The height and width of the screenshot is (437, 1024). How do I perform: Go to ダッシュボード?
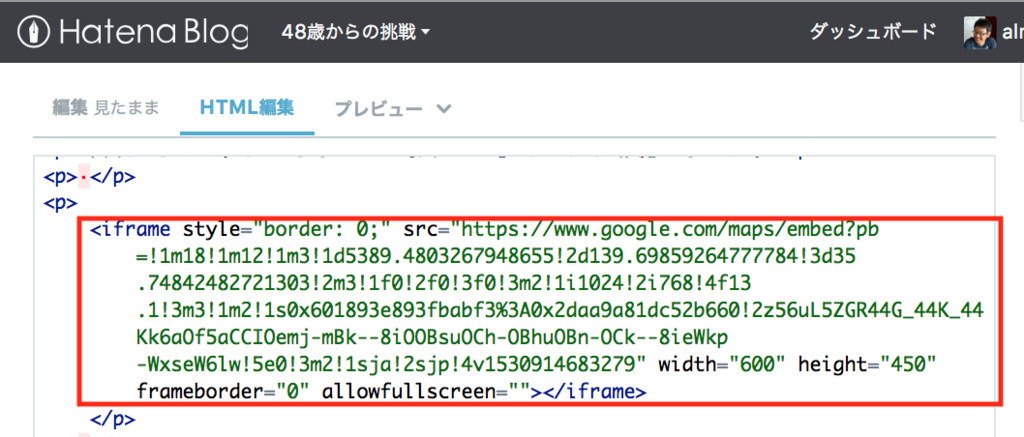pyautogui.click(x=872, y=31)
